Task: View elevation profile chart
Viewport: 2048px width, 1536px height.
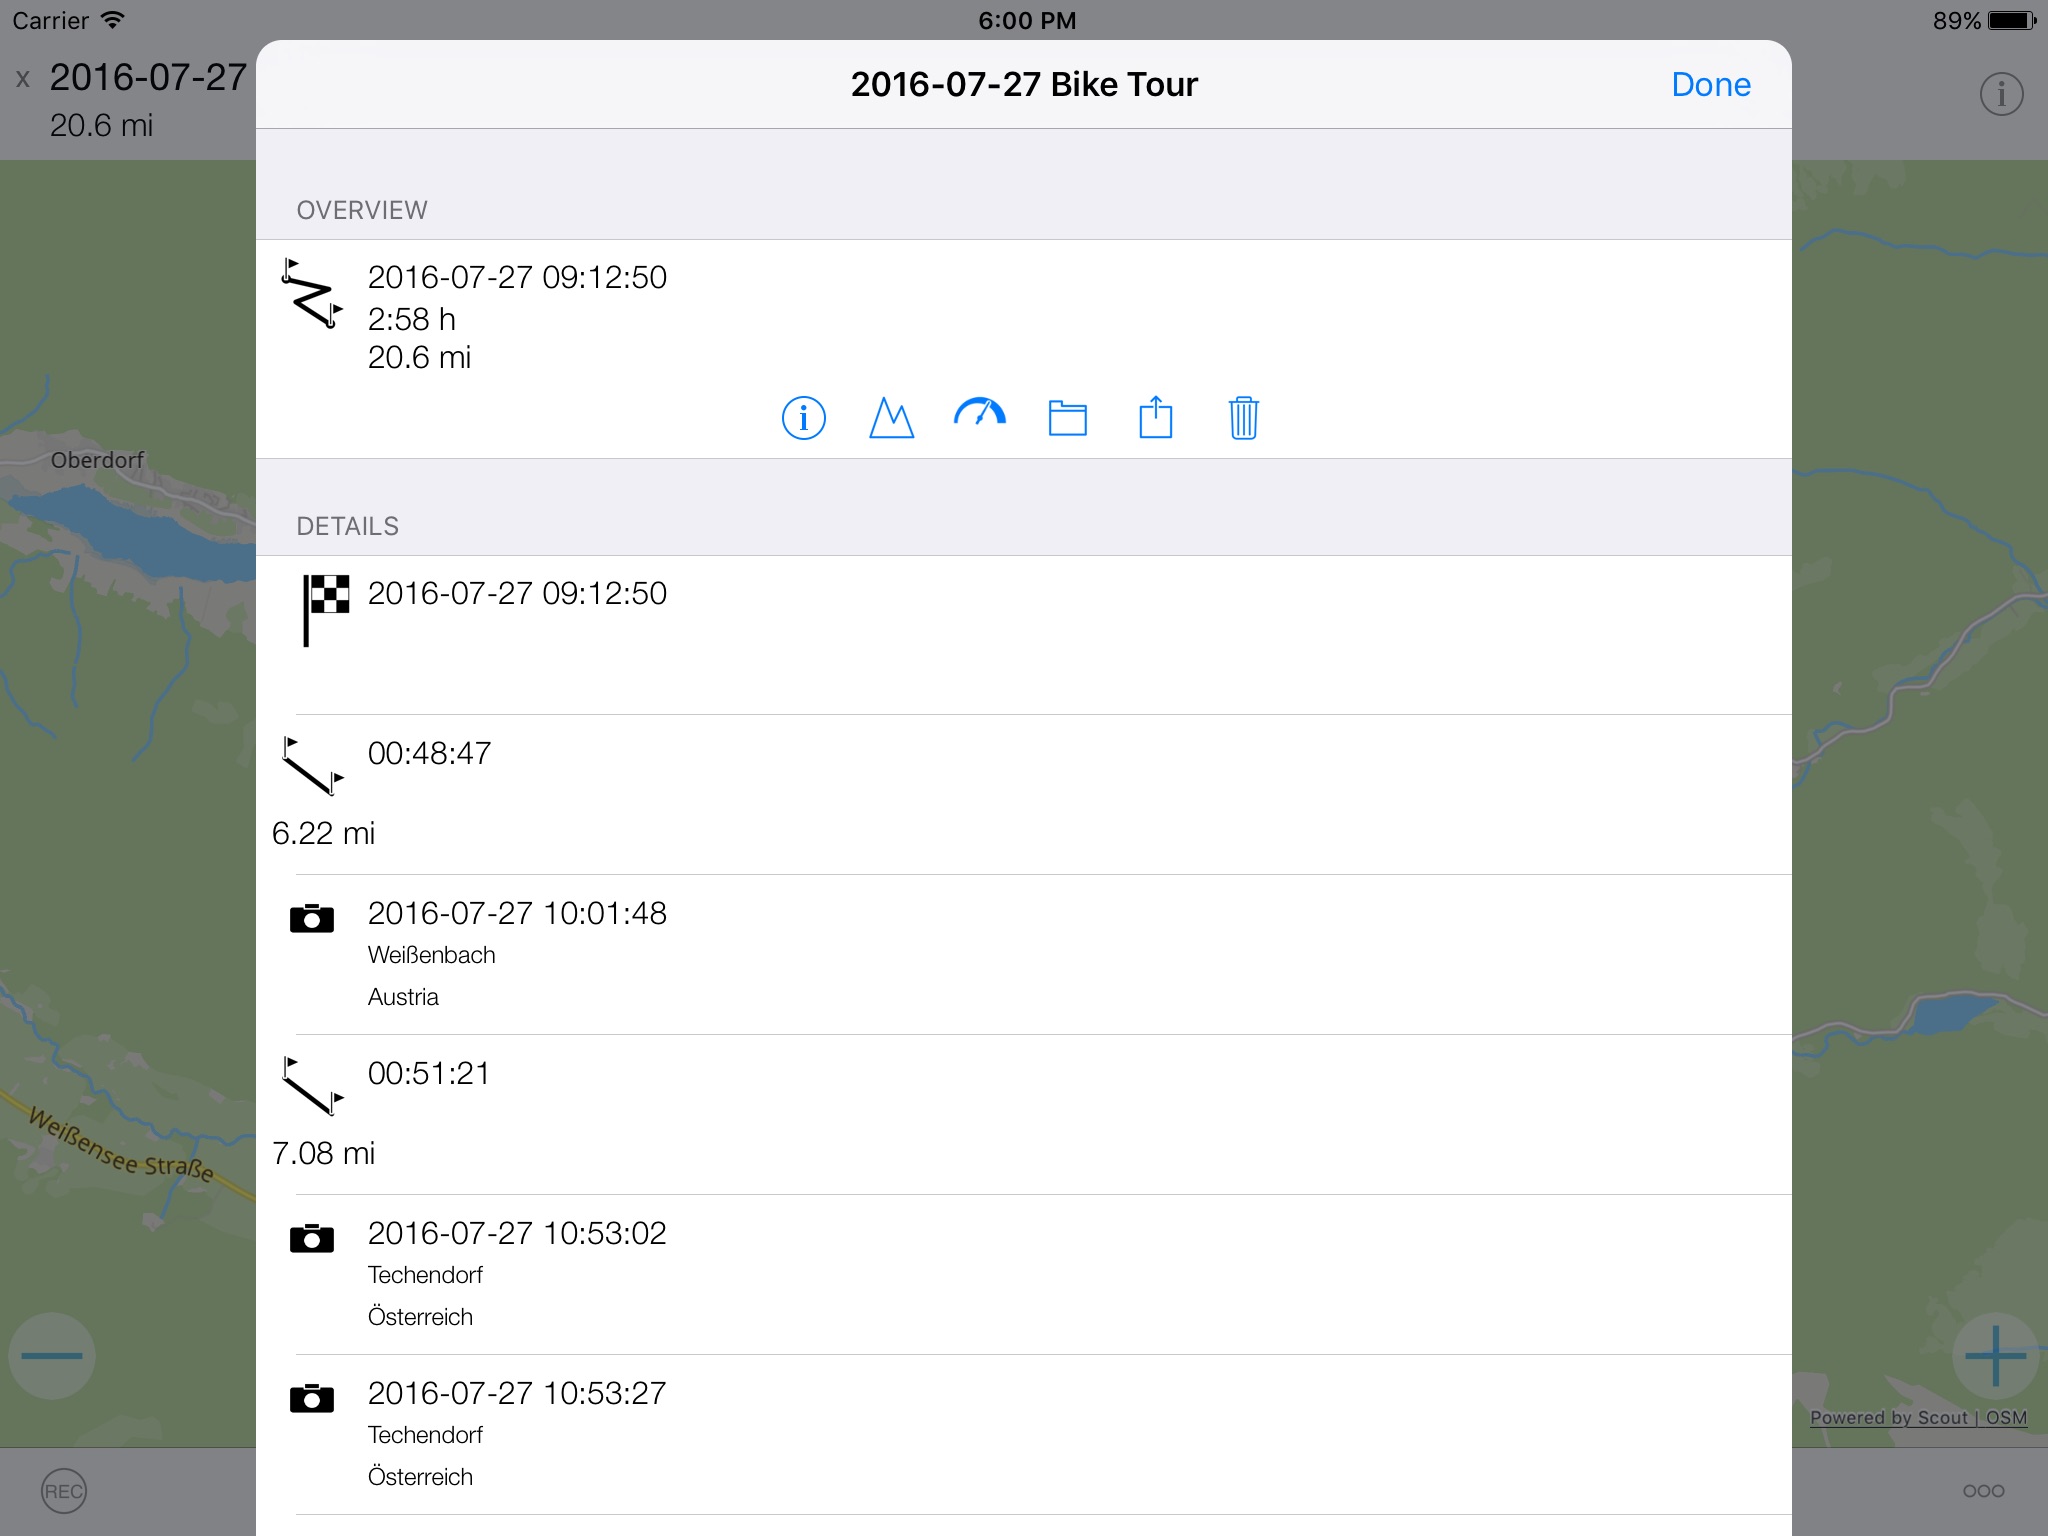Action: [x=892, y=416]
